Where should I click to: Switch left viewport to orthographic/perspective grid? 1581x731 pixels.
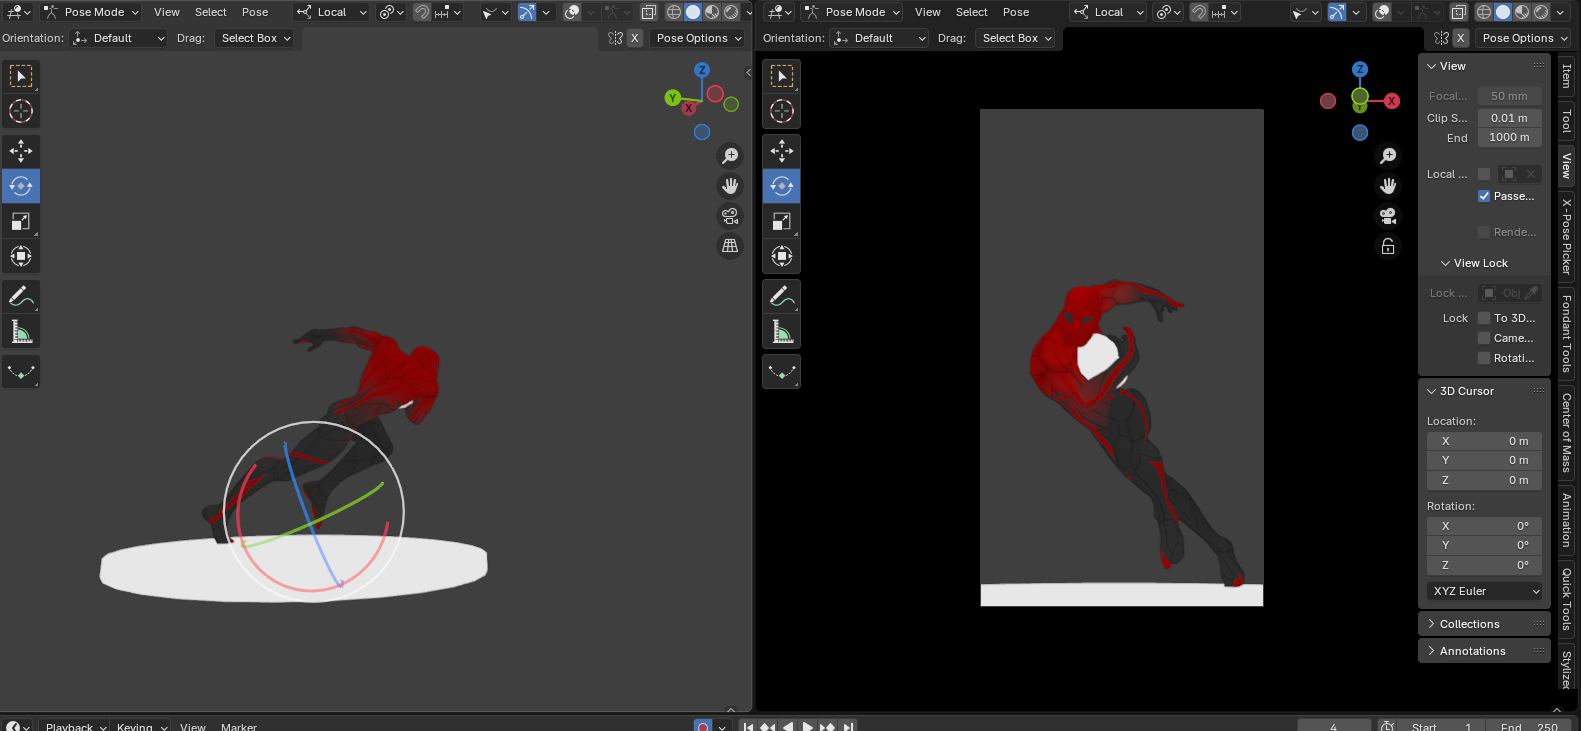730,246
